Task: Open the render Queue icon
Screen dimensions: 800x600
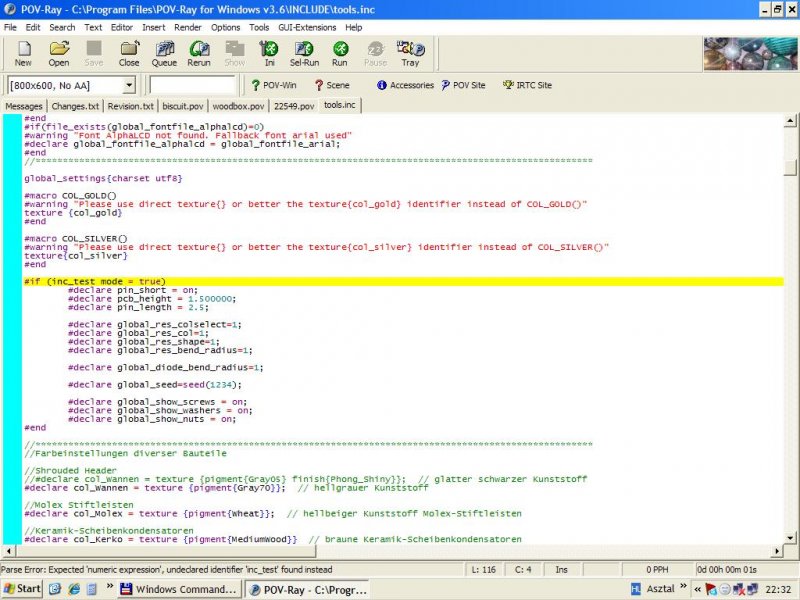Action: point(164,54)
